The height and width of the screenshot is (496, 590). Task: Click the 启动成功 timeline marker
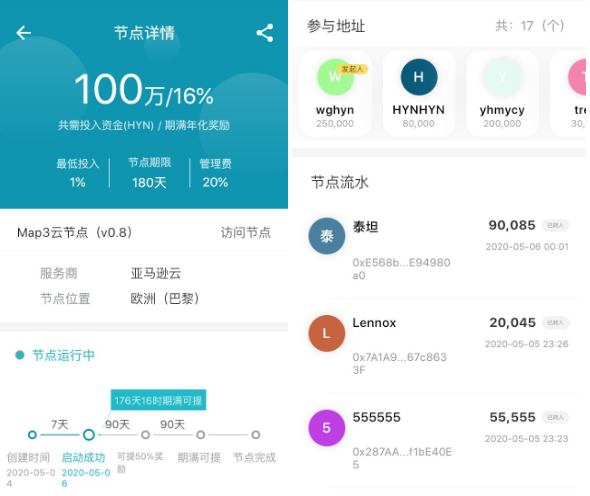tap(89, 435)
